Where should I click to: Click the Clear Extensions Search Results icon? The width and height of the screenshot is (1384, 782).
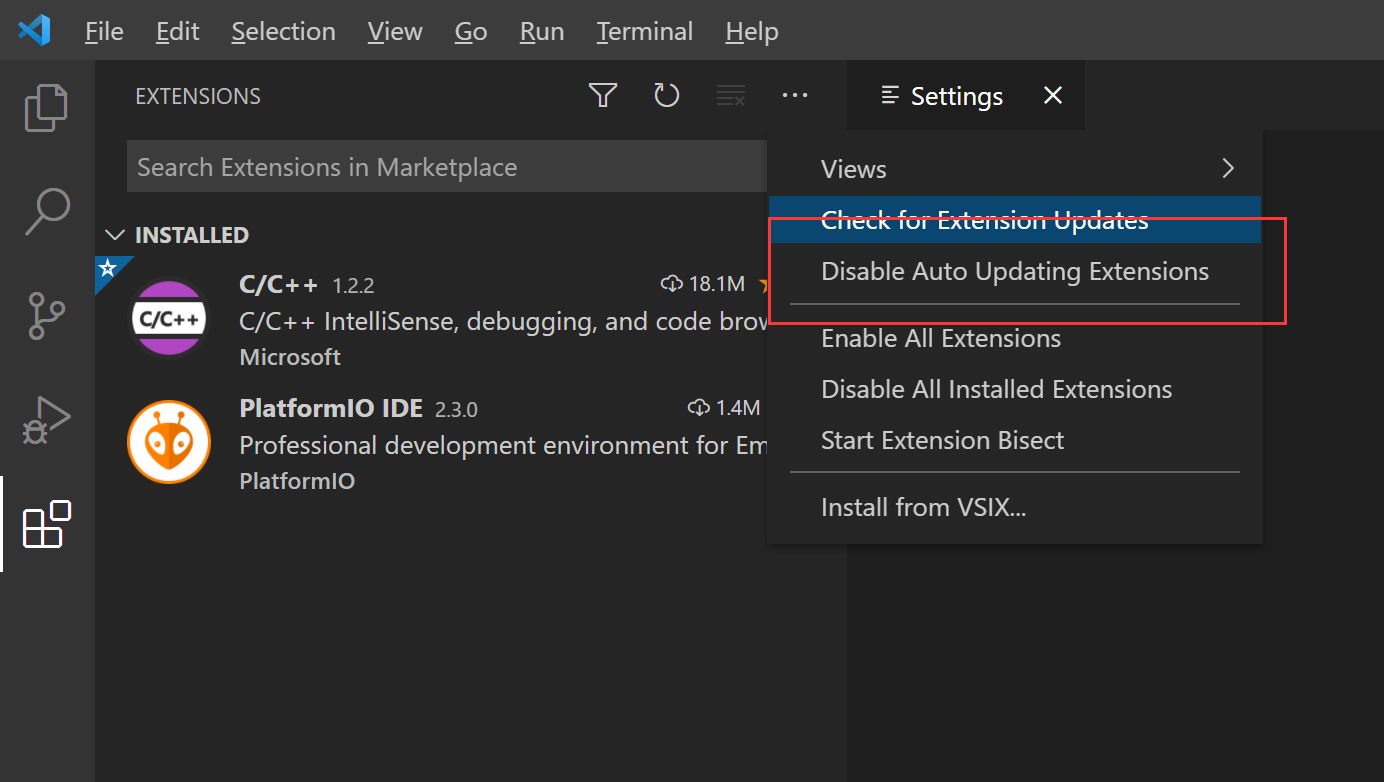pos(731,96)
